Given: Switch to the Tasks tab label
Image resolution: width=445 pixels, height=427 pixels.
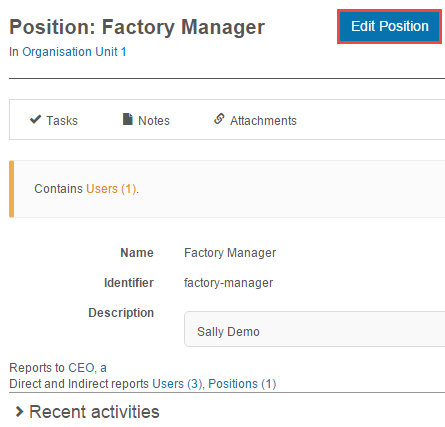Looking at the screenshot, I should coord(62,121).
